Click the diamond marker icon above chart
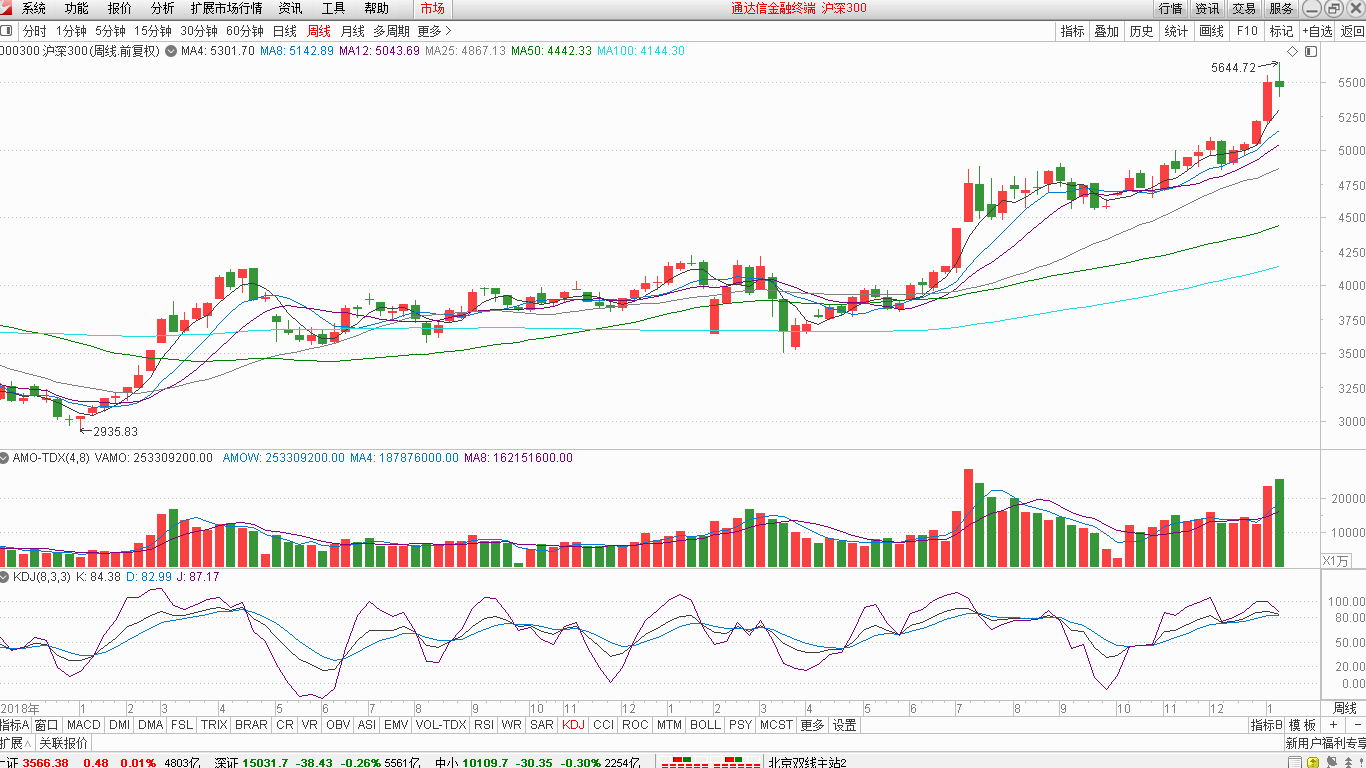 (1292, 51)
